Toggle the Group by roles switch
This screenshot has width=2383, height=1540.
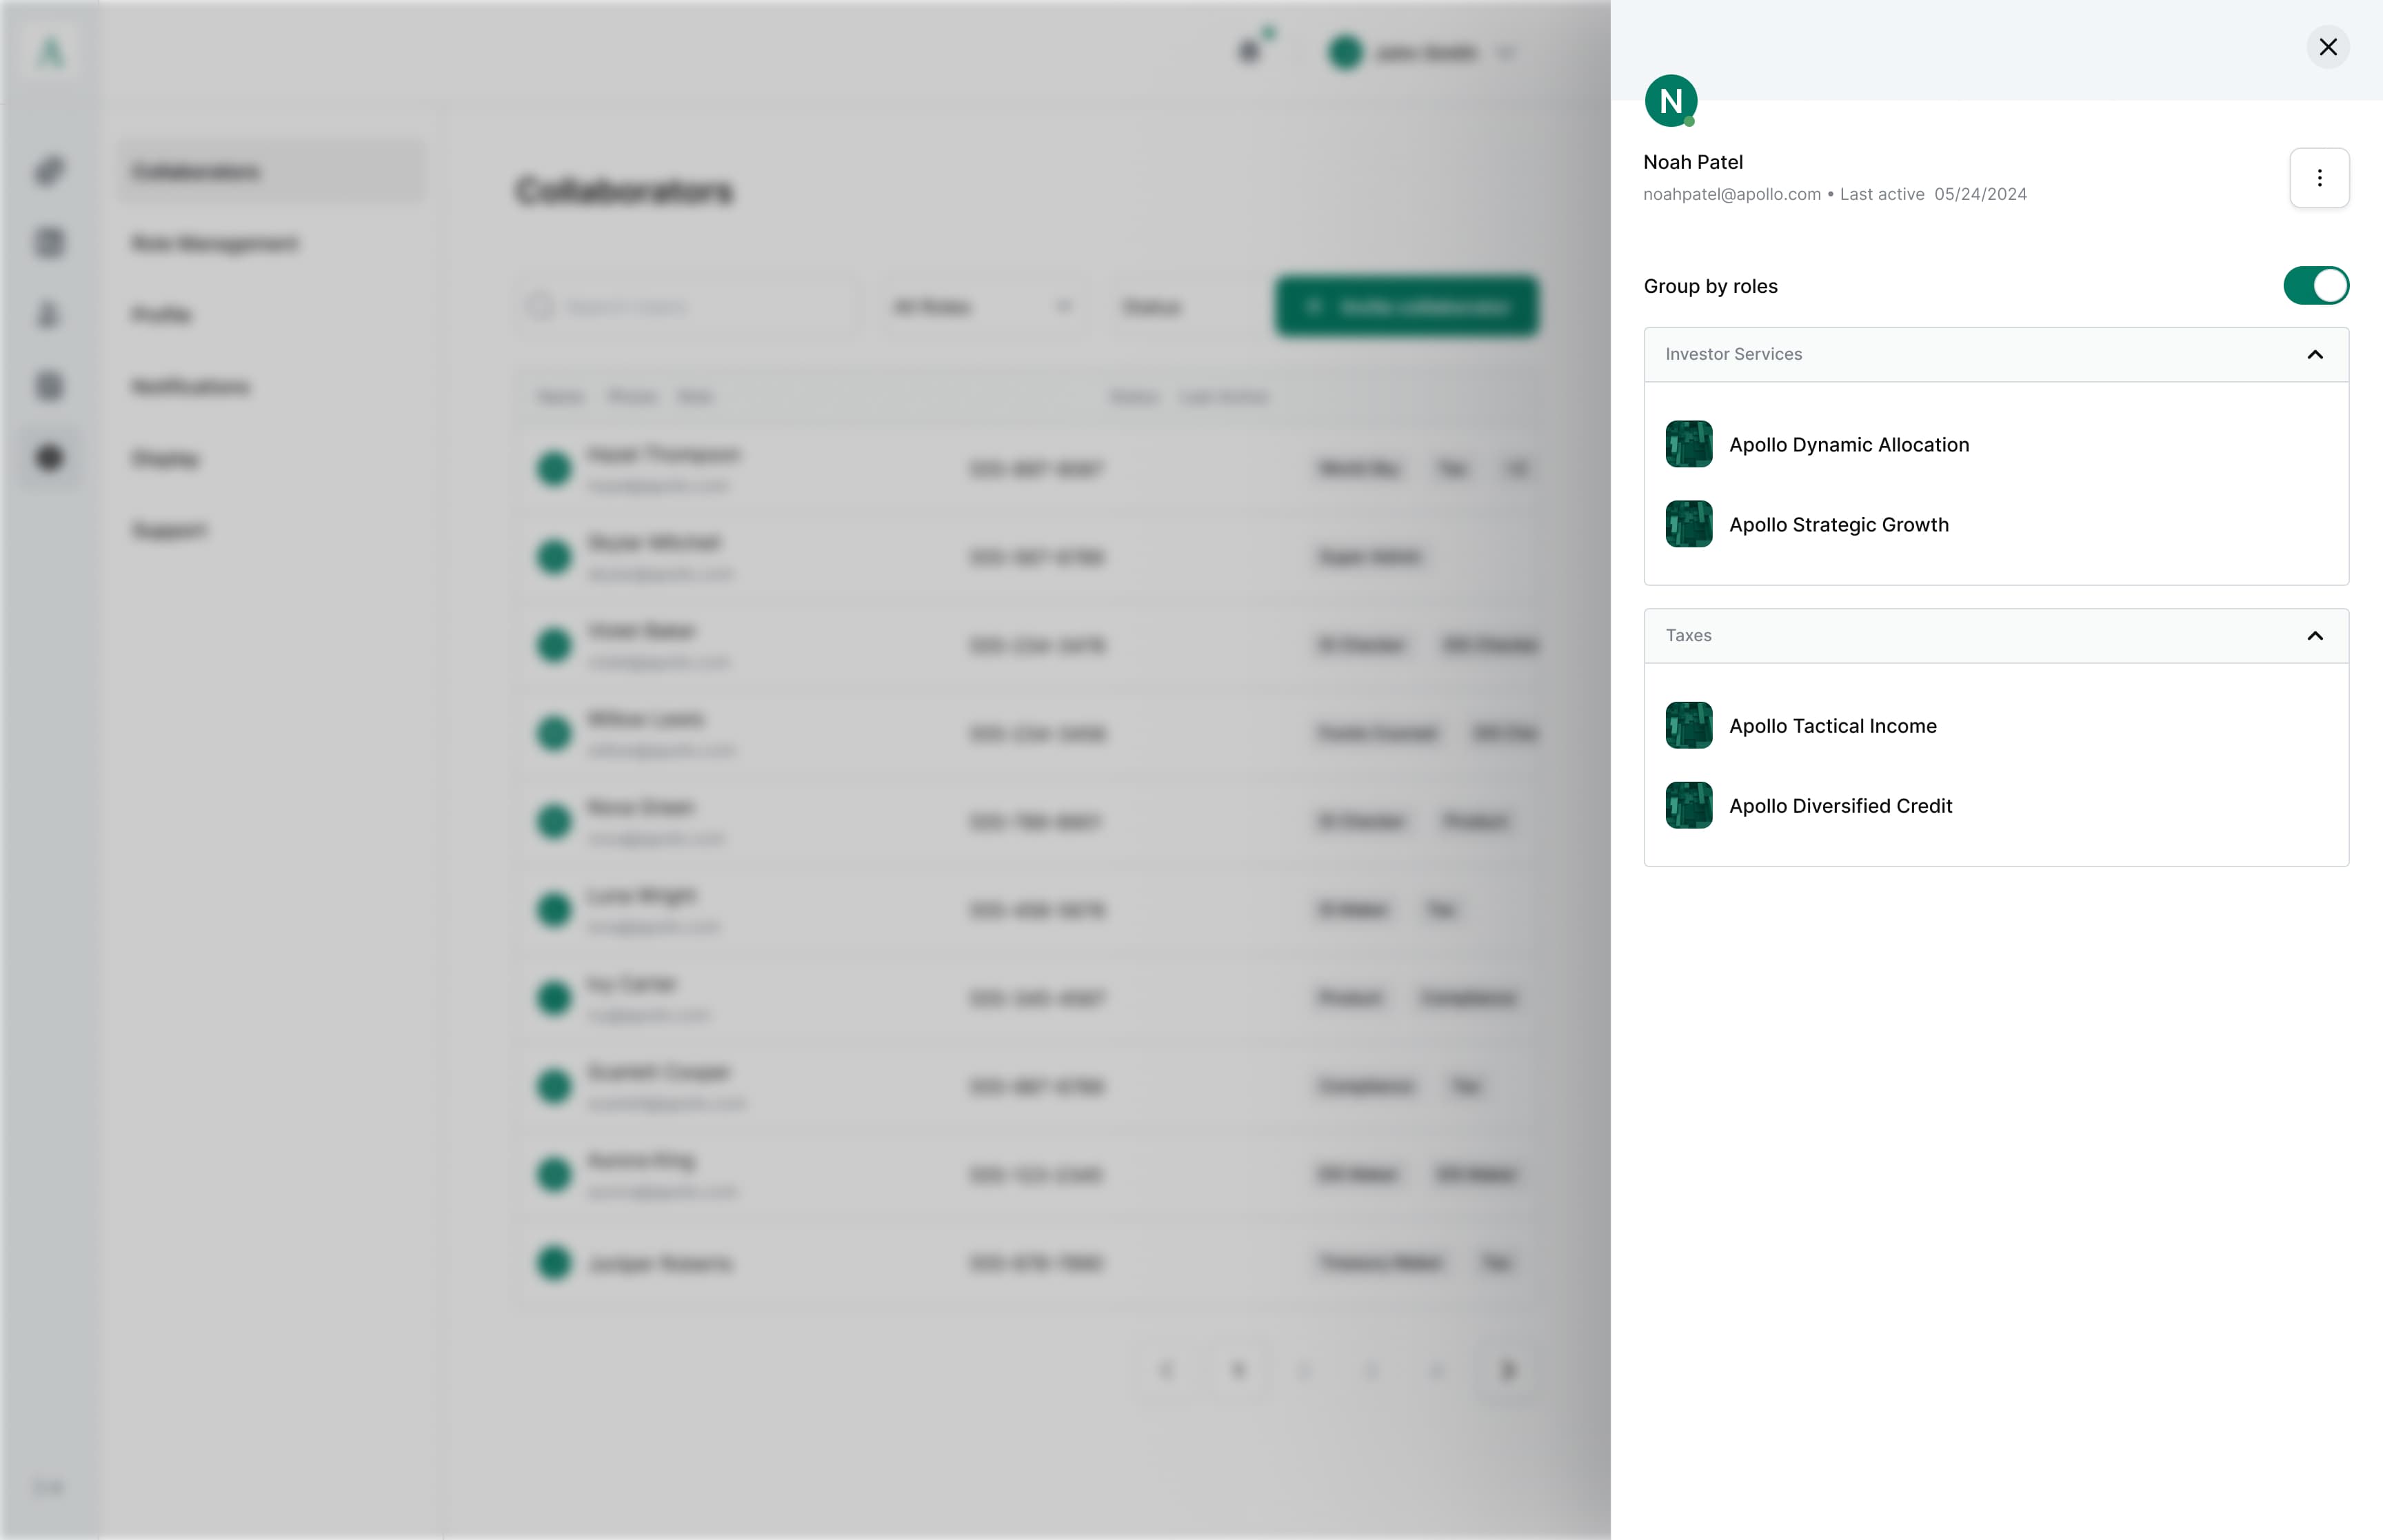coord(2315,285)
